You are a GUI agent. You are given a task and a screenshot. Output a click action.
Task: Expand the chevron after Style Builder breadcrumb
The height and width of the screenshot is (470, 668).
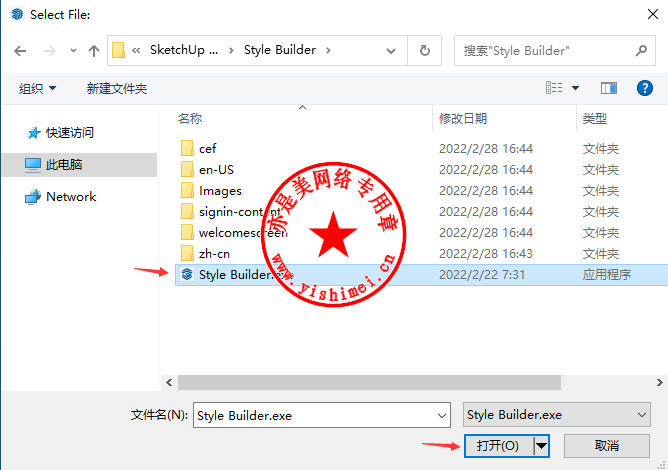[328, 50]
